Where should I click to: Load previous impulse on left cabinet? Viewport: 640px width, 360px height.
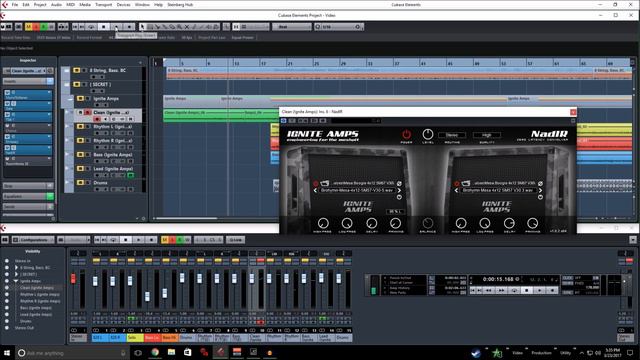tap(315, 190)
